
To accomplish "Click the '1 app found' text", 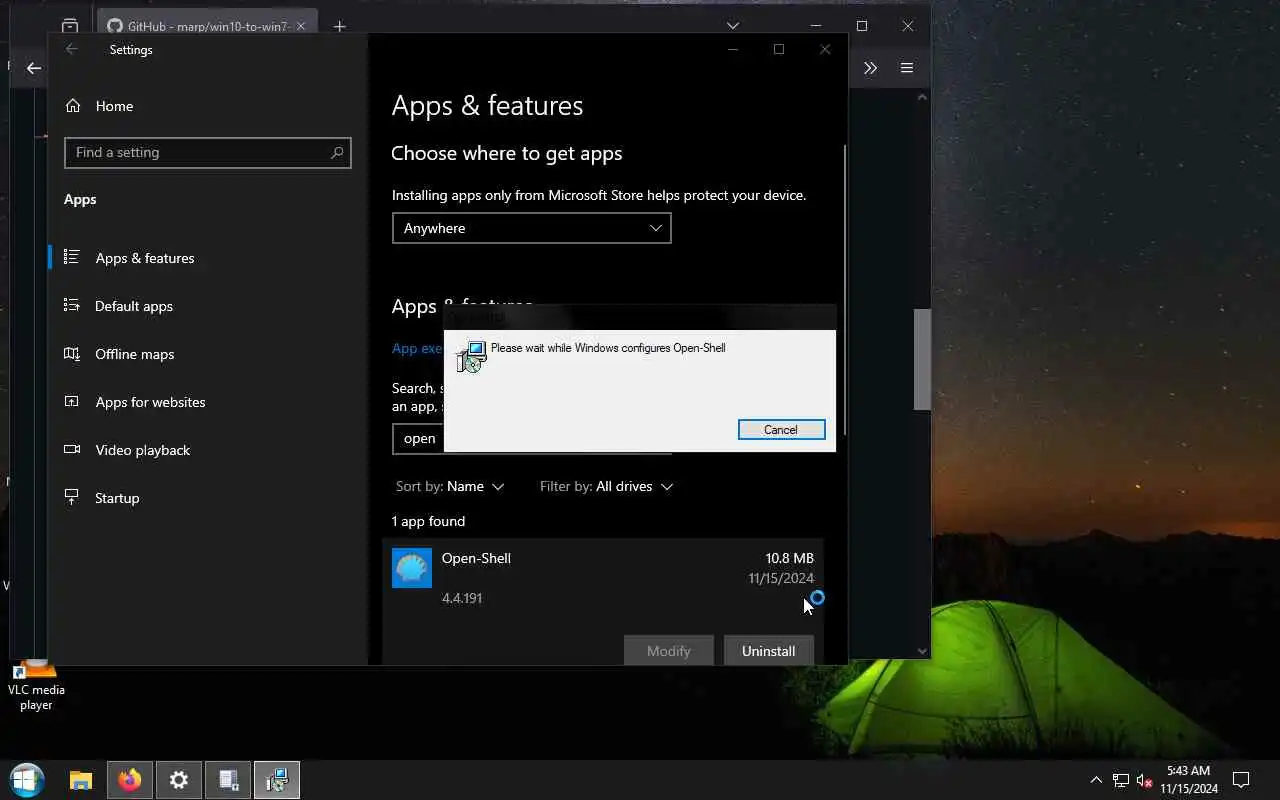I will tap(428, 521).
